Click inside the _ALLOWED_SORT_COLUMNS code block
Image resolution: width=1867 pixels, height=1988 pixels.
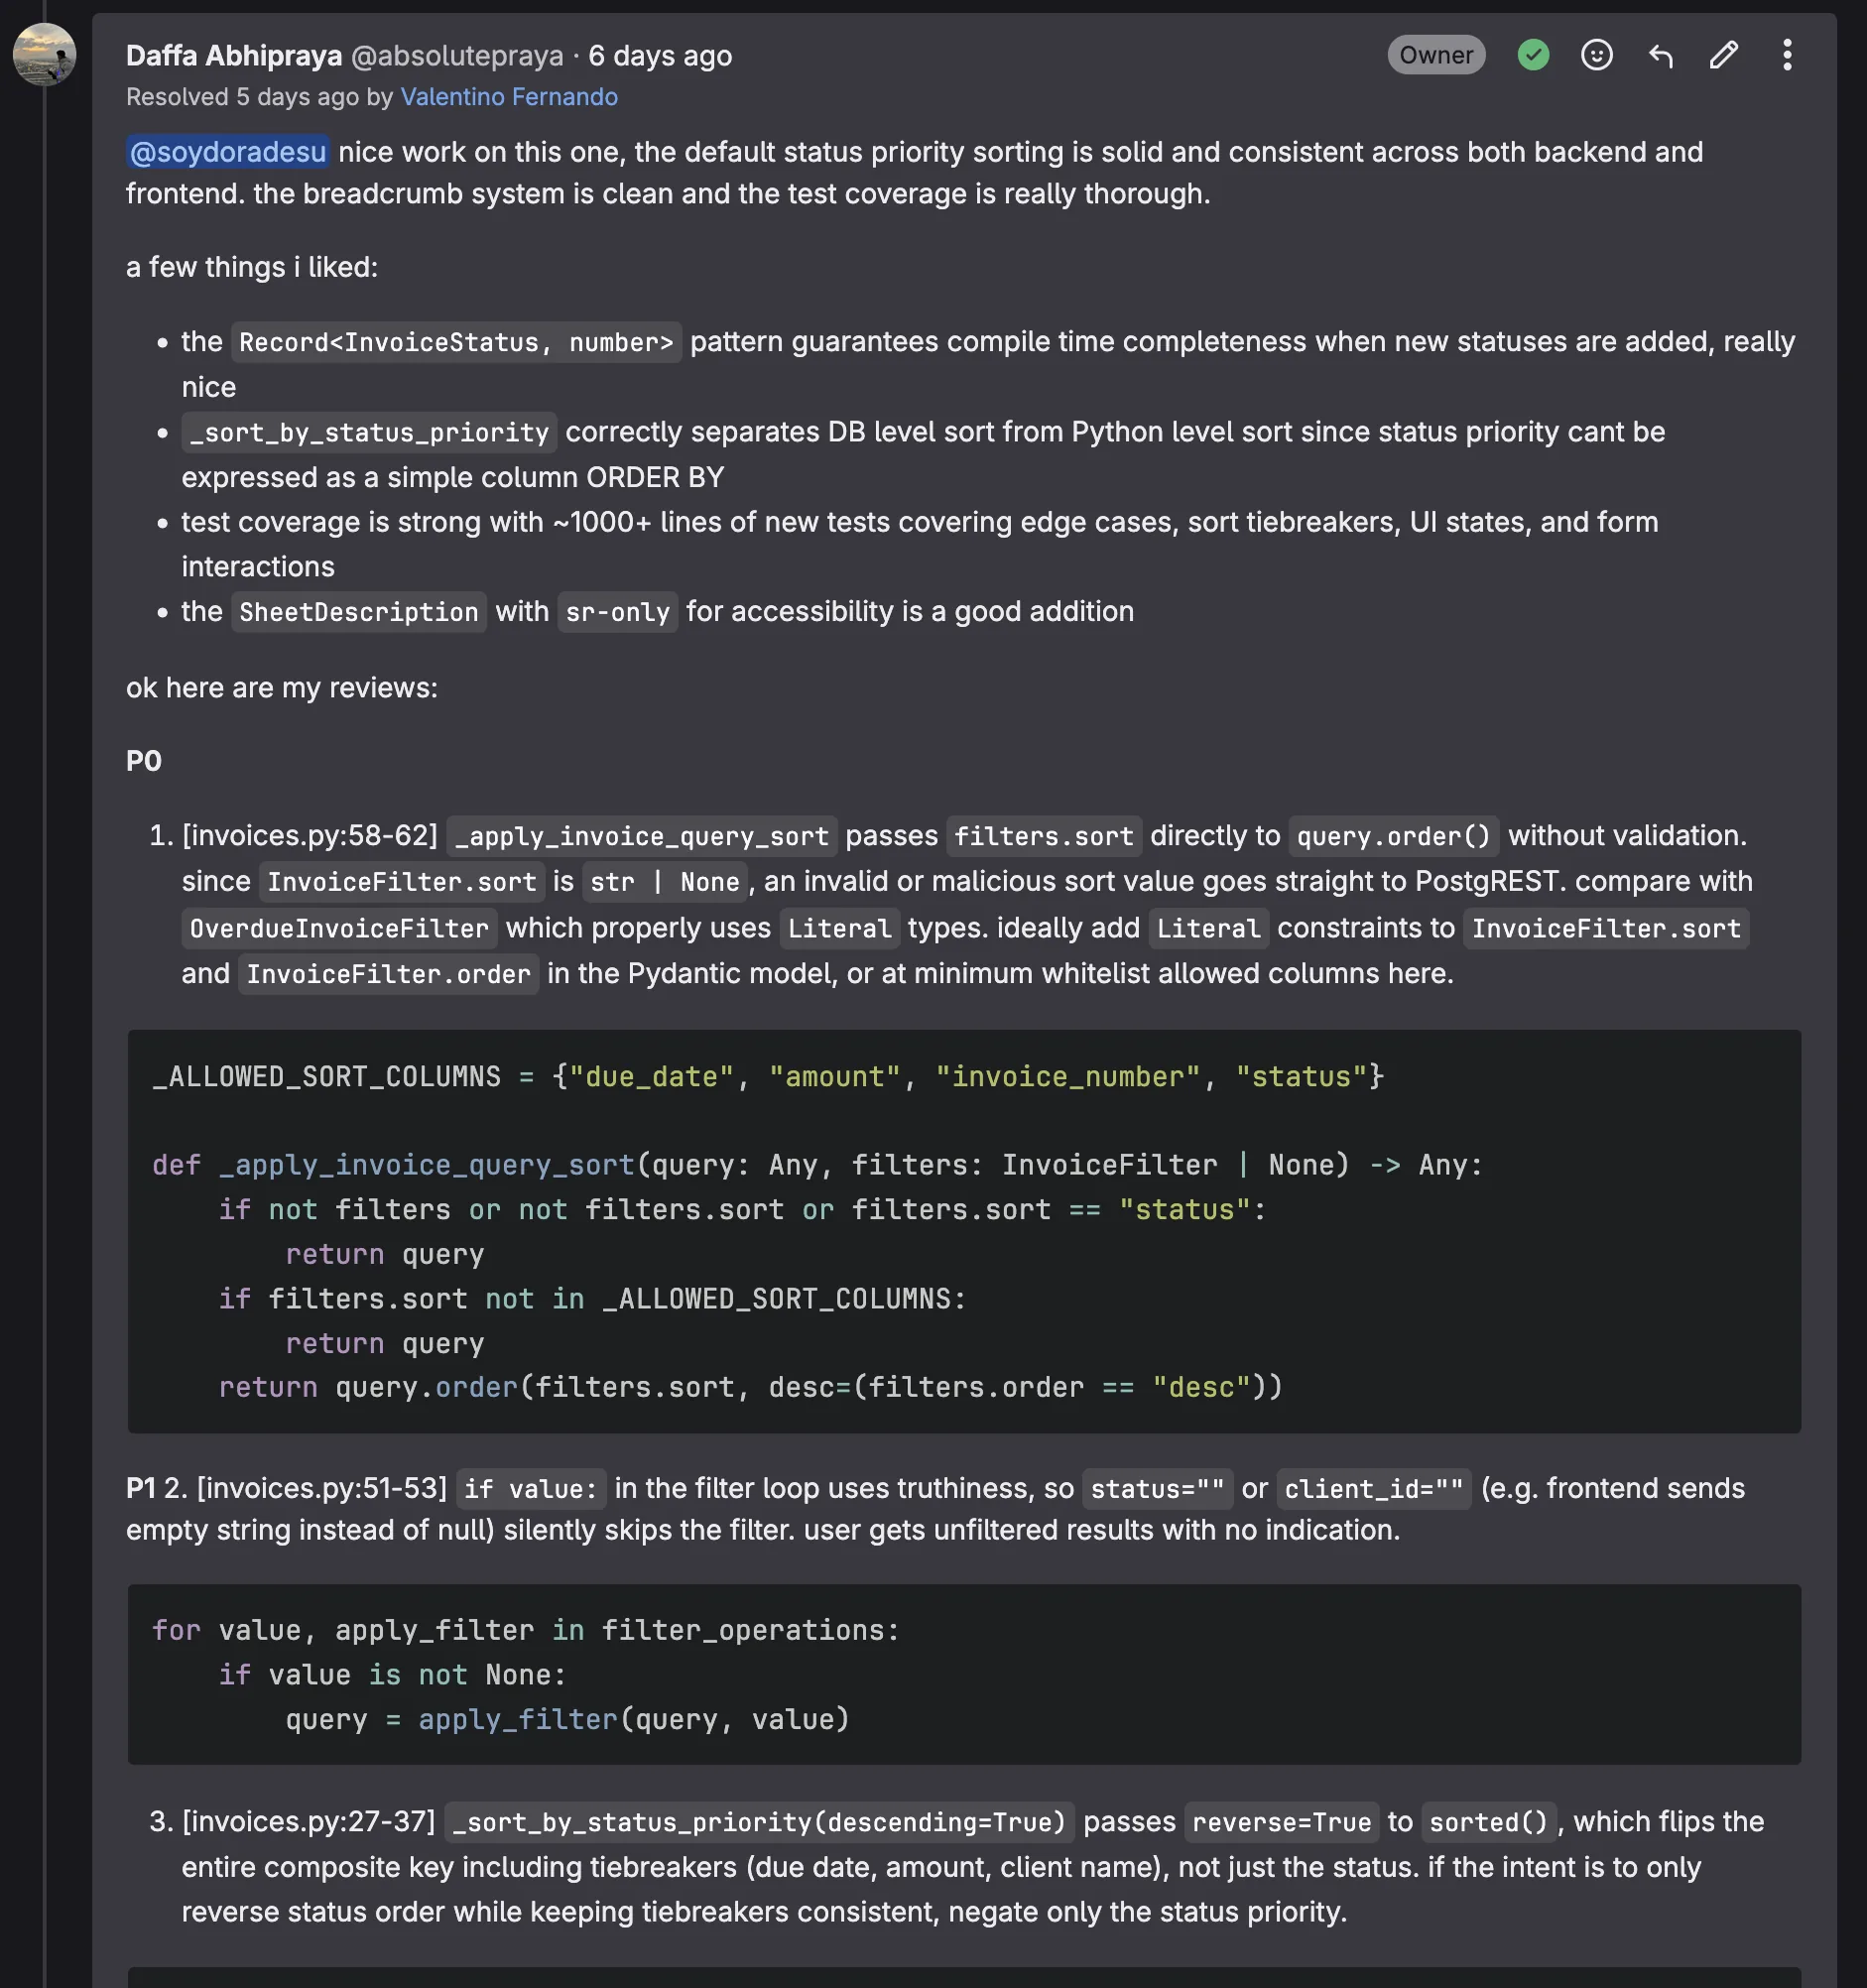point(963,1231)
